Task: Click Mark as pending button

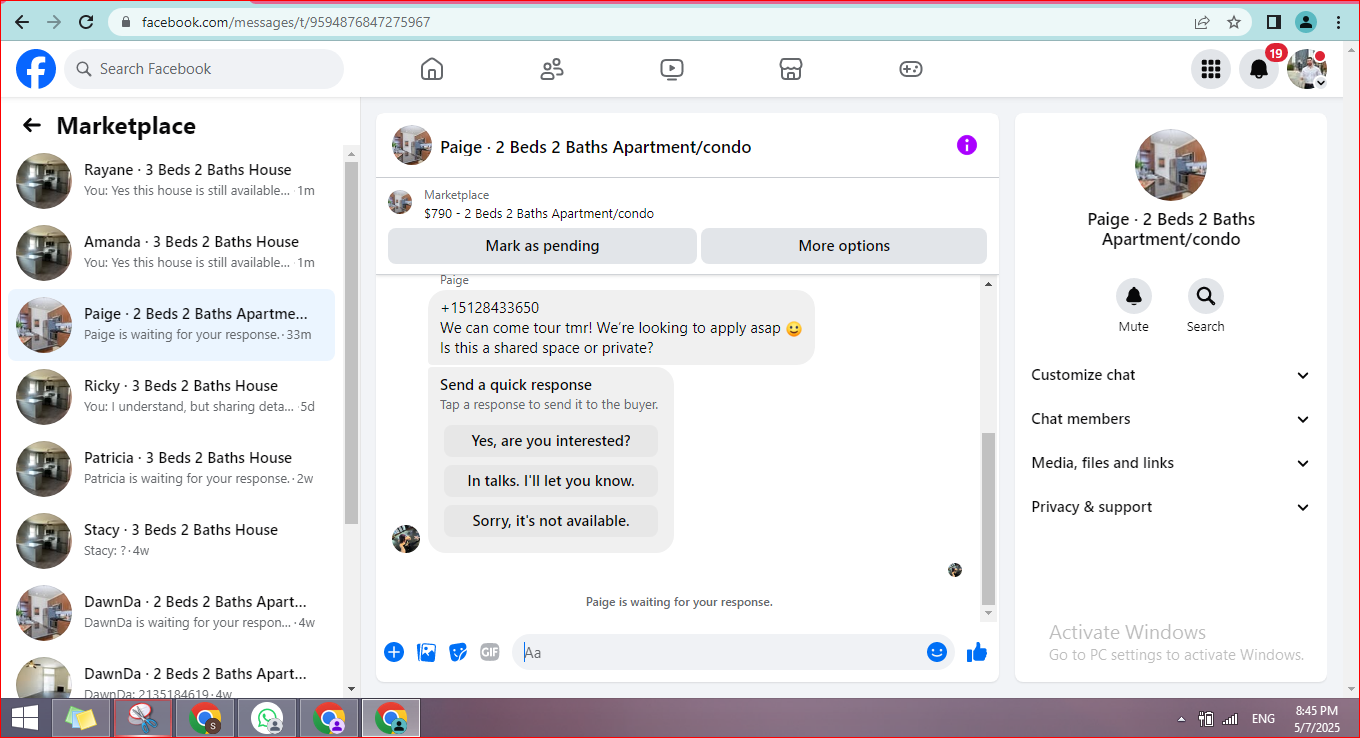Action: coord(542,246)
